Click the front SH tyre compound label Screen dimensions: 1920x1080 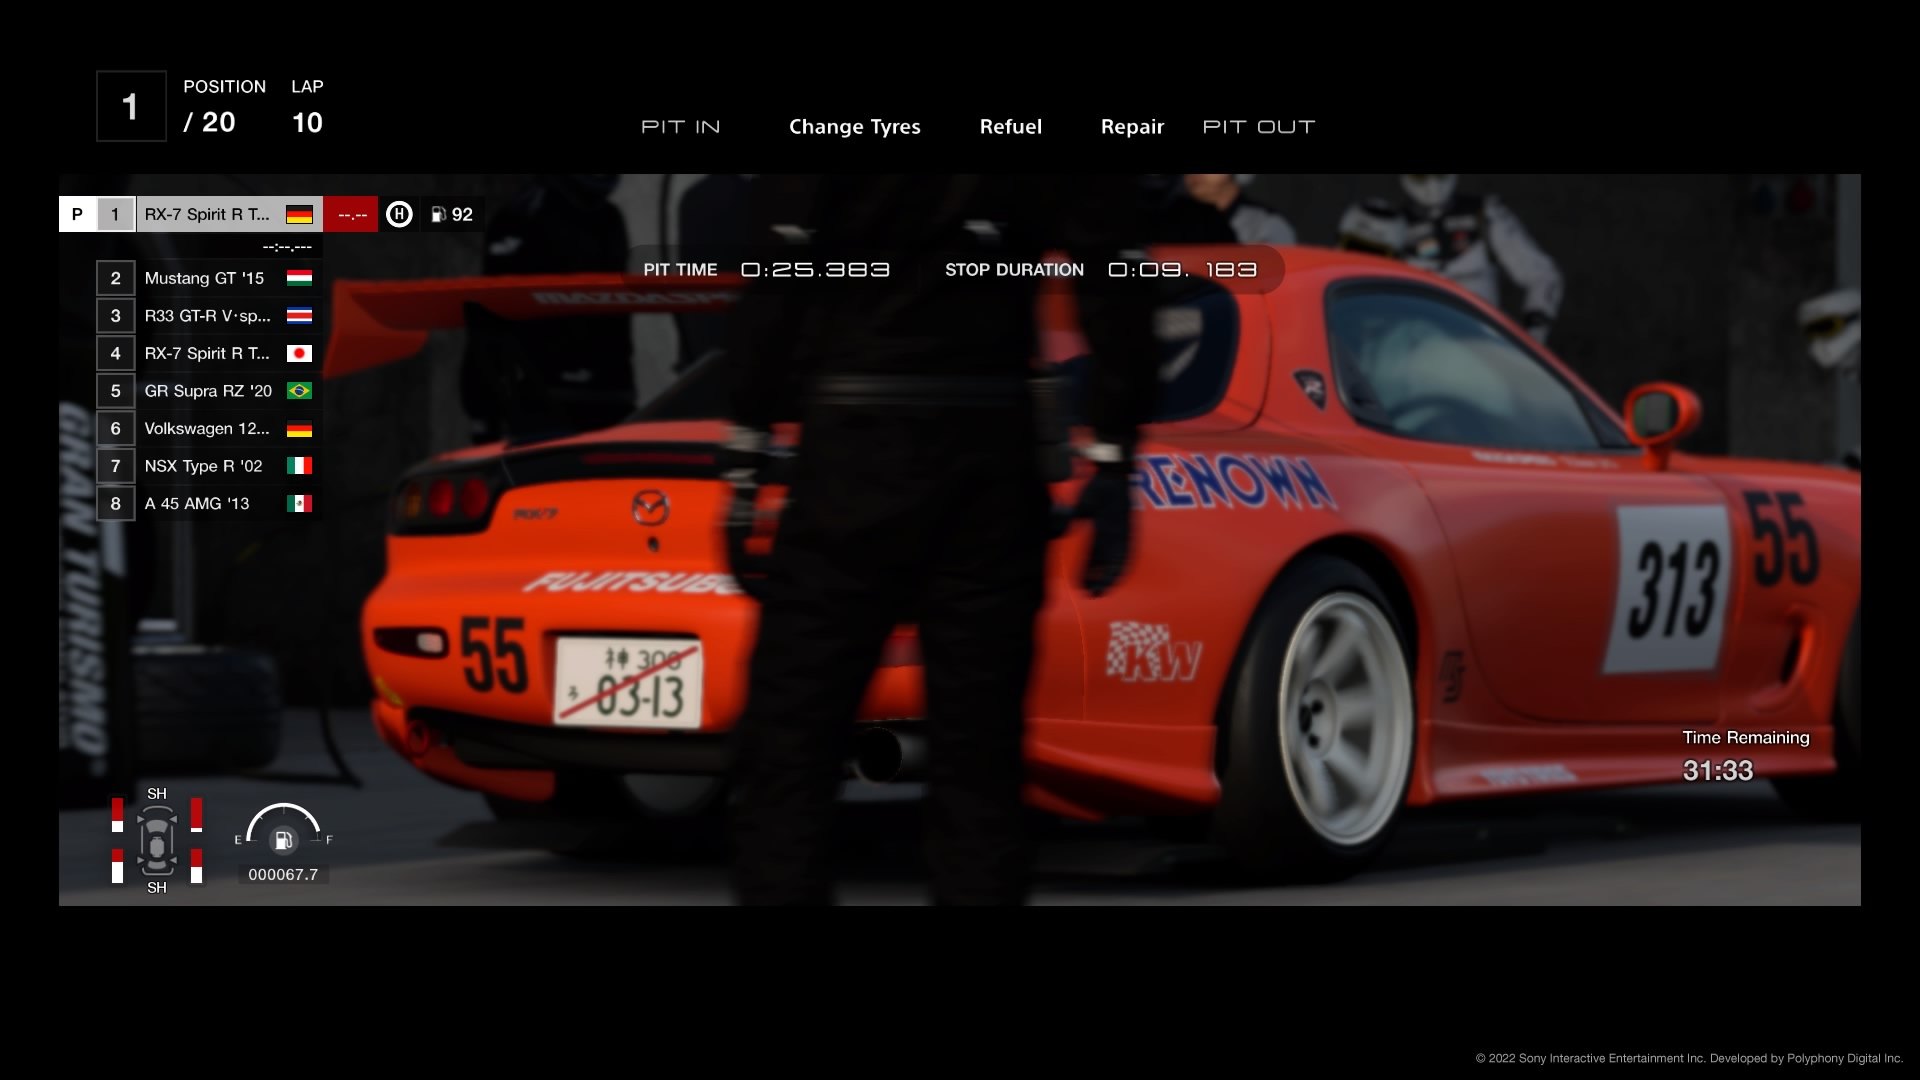(157, 794)
